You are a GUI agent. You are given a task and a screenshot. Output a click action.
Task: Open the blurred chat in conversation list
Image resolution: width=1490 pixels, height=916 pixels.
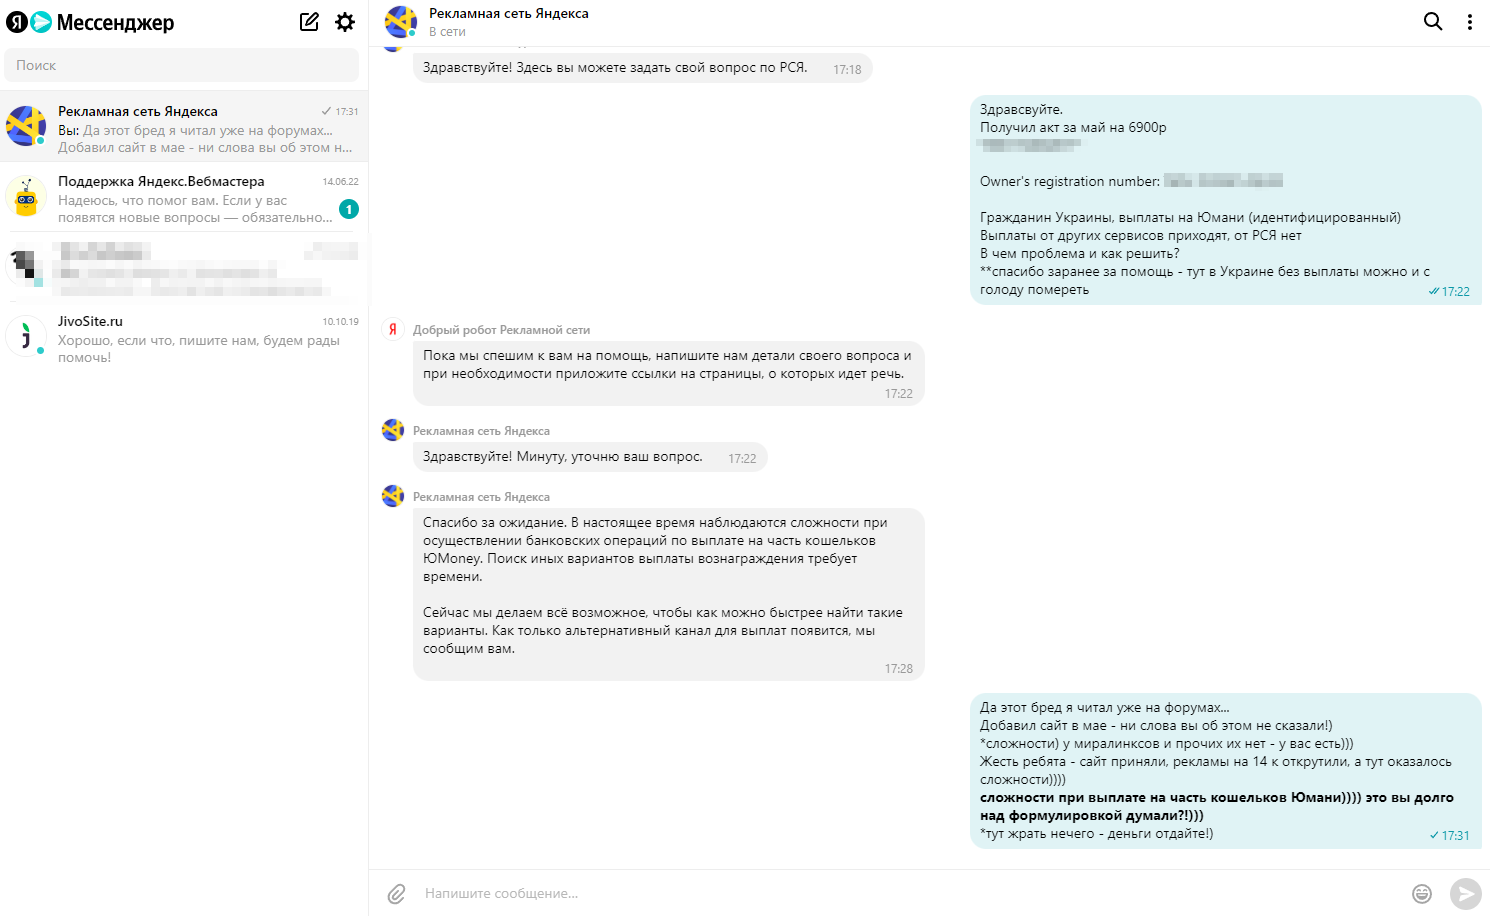[x=184, y=267]
